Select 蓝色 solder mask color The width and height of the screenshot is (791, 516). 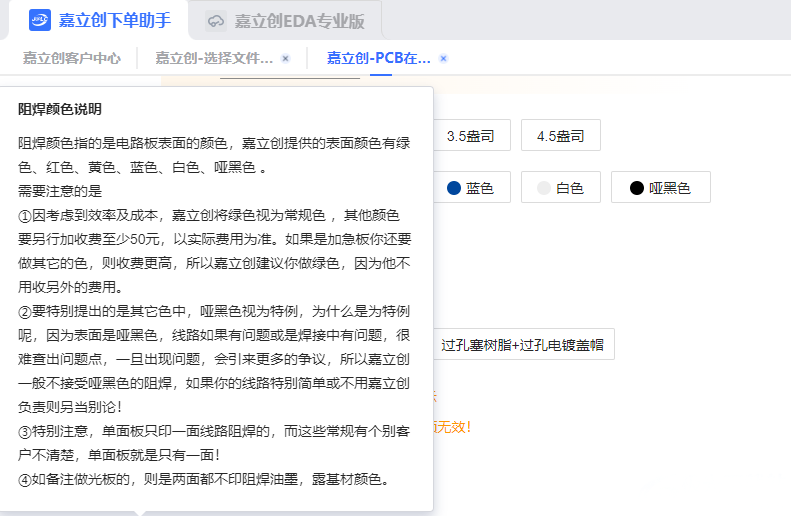coord(471,187)
